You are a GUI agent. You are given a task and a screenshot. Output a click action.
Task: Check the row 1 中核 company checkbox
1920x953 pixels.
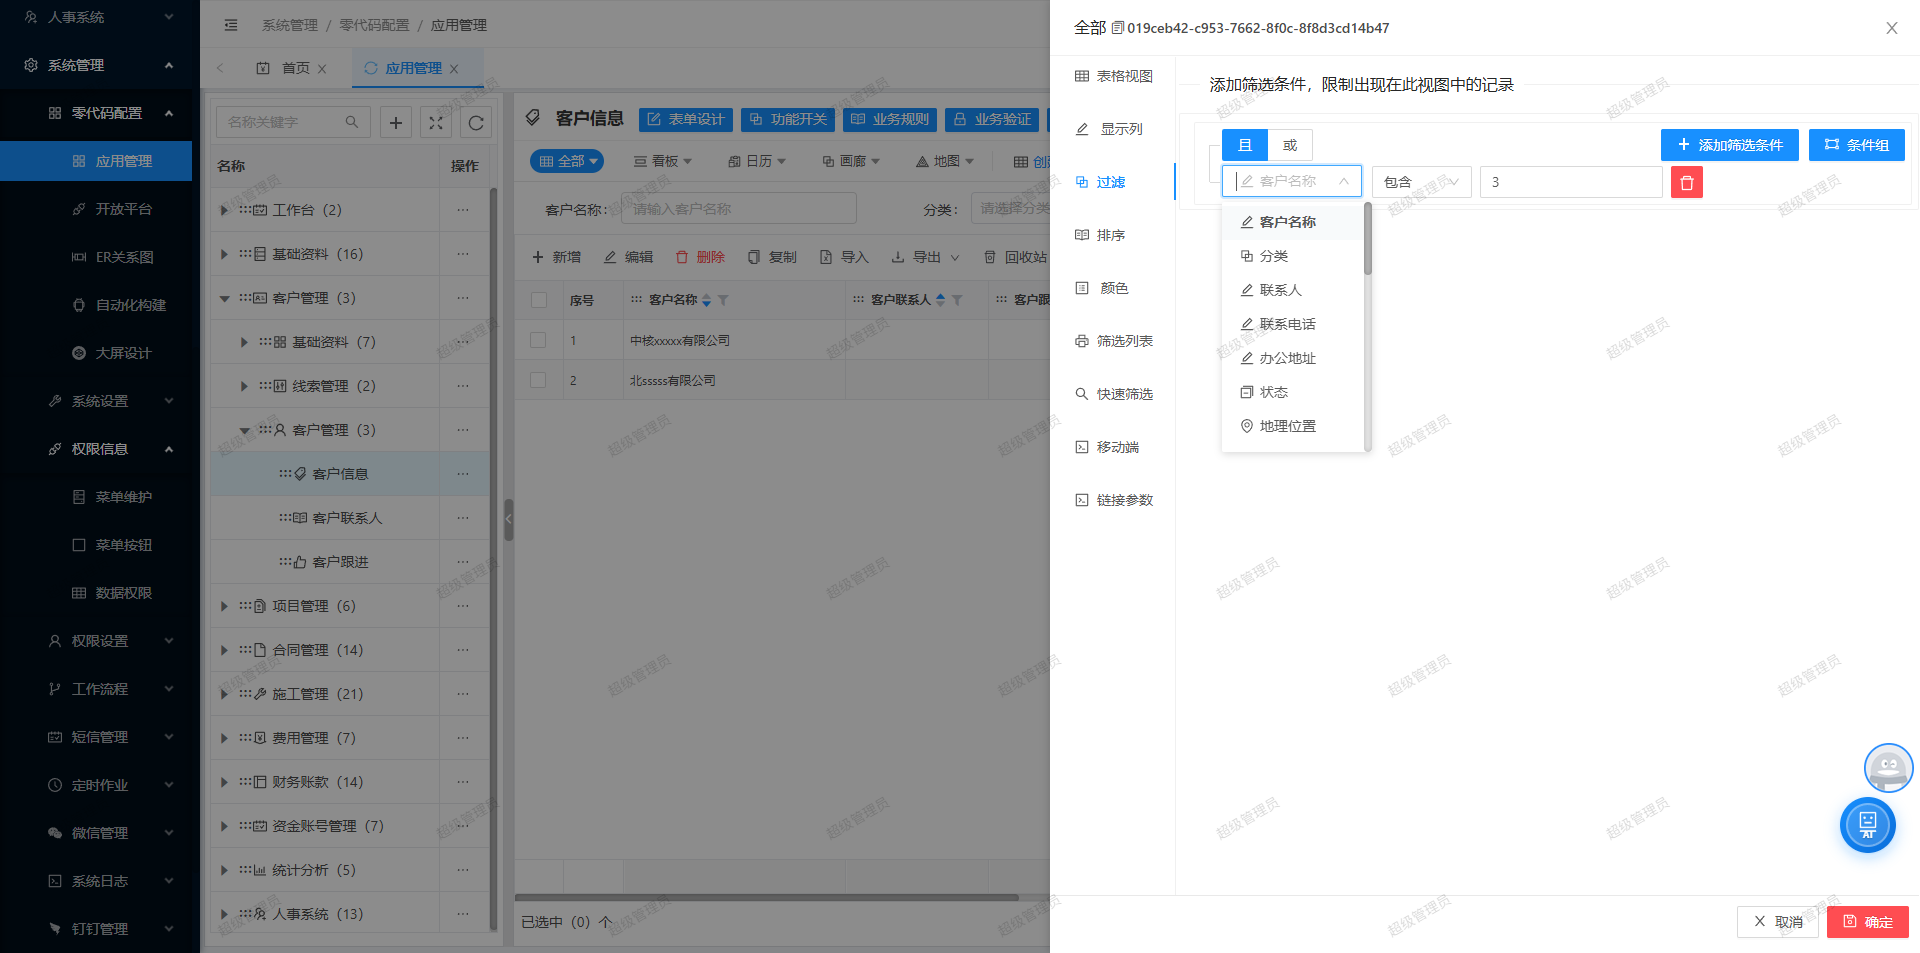click(538, 340)
